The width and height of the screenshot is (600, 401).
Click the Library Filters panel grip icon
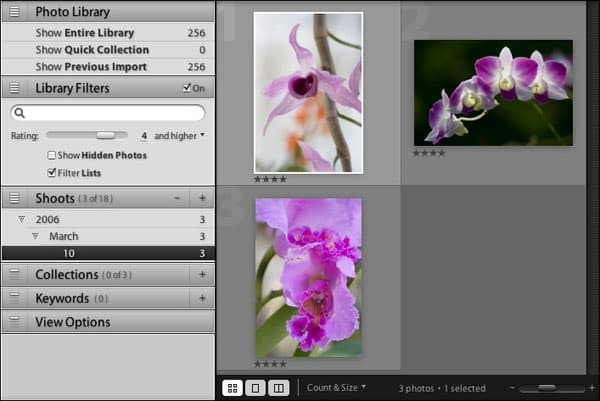point(14,88)
